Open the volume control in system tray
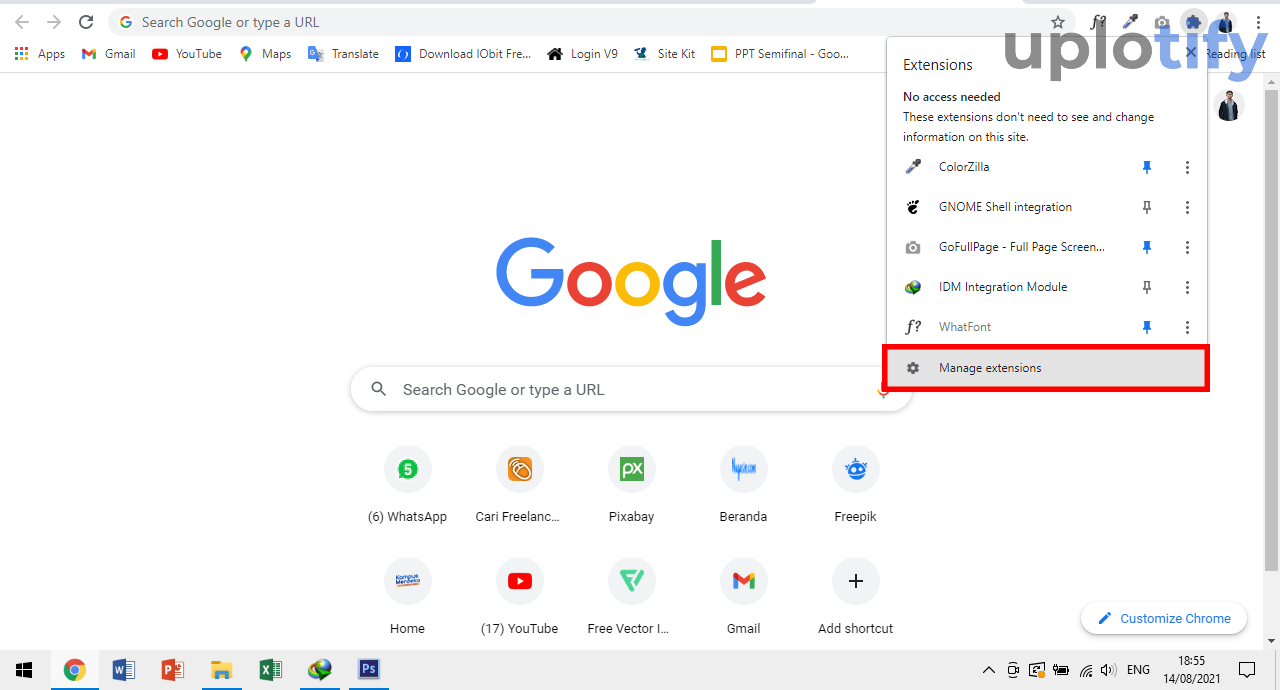1280x690 pixels. (x=1108, y=670)
